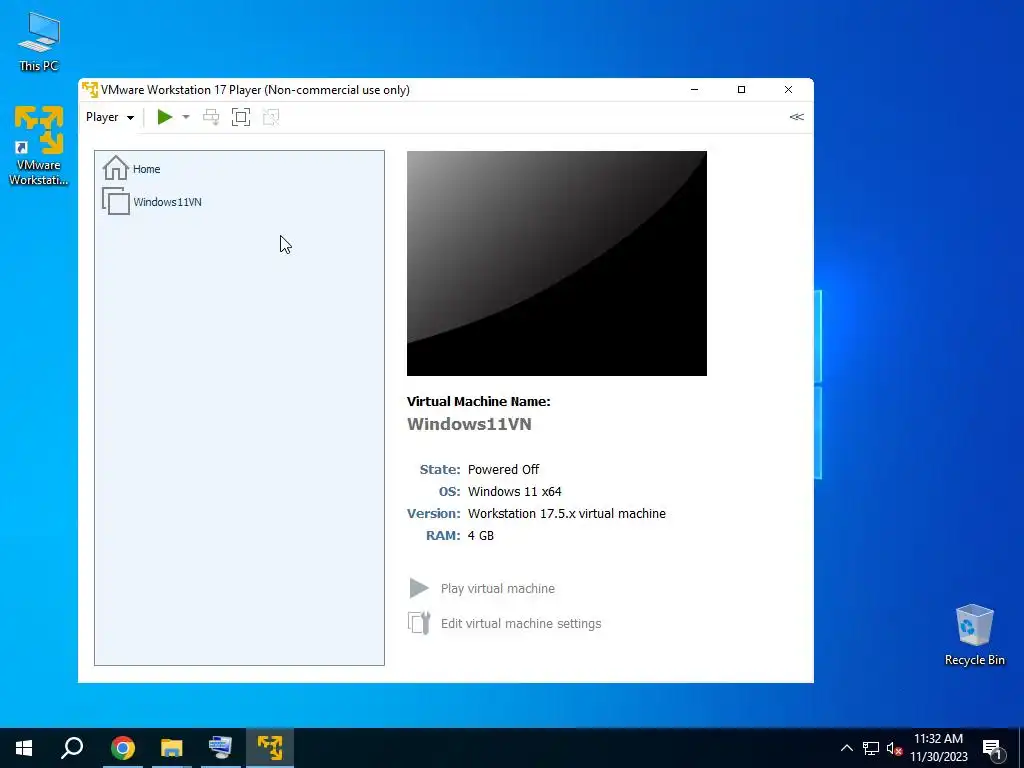Click the Home house icon
The width and height of the screenshot is (1024, 768).
[x=116, y=168]
